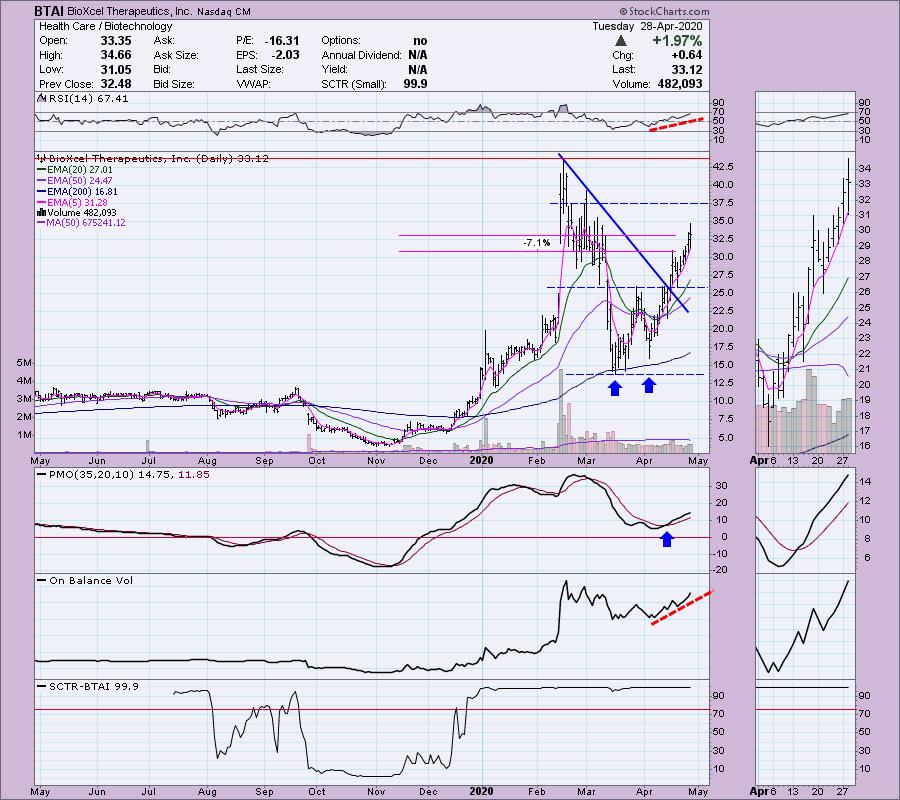Click the Bid Size label

pos(174,84)
